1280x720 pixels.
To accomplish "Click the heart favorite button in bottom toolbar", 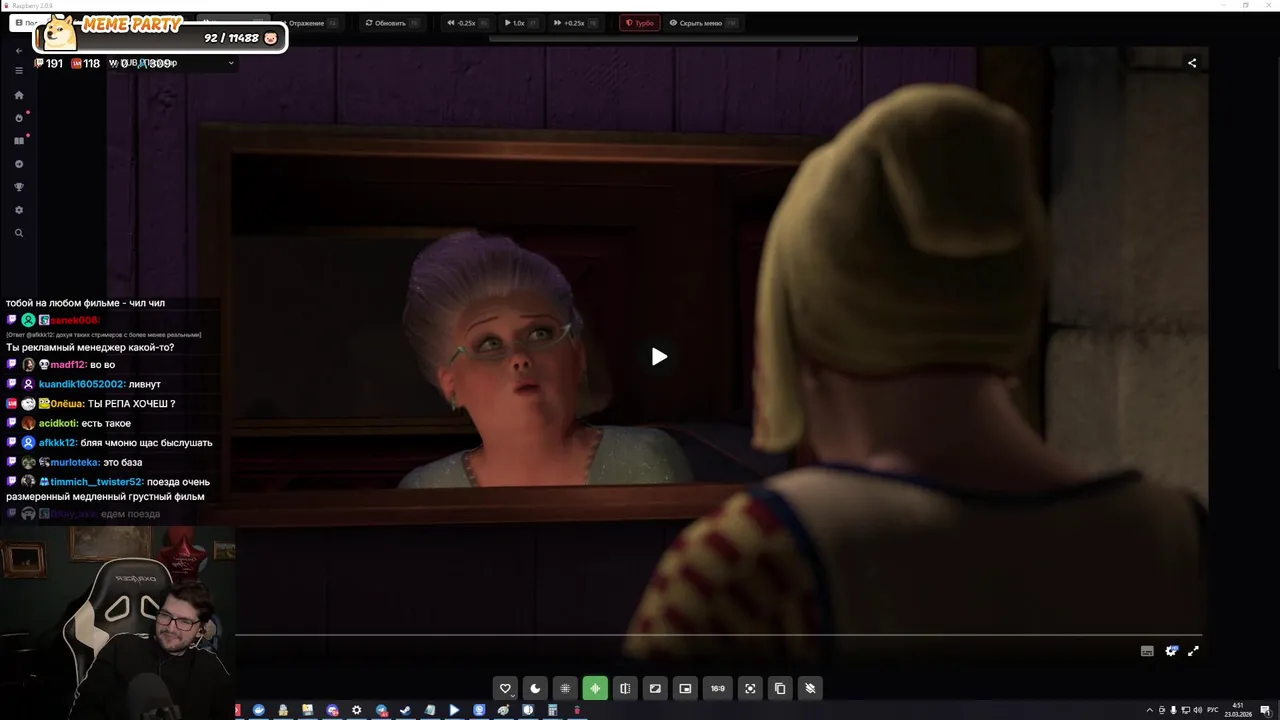I will (505, 688).
